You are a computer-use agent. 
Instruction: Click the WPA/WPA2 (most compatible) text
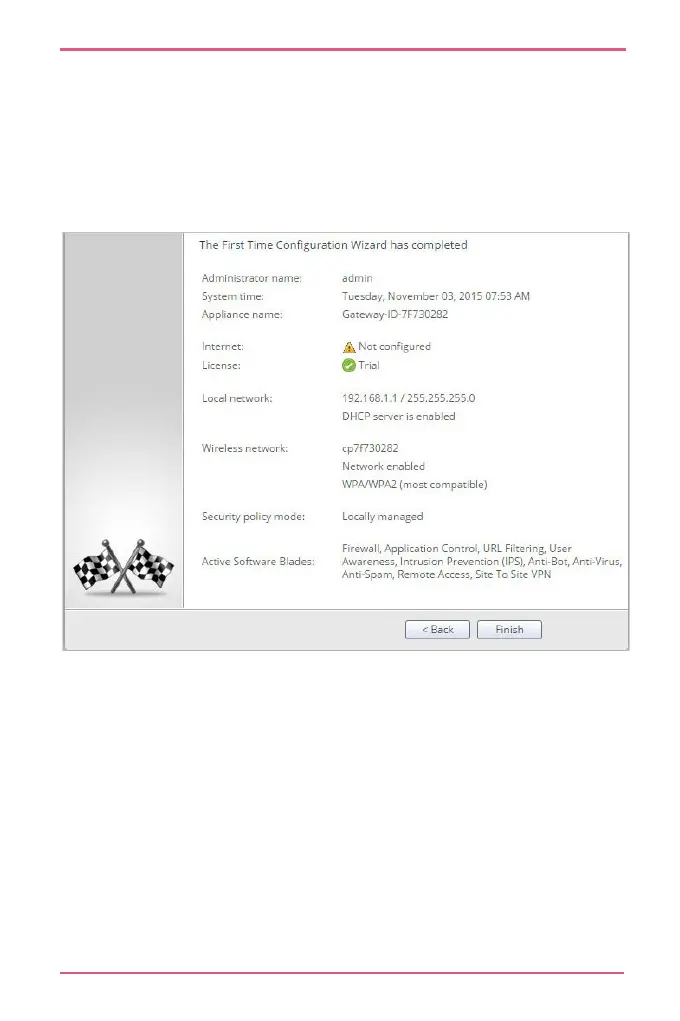click(414, 484)
